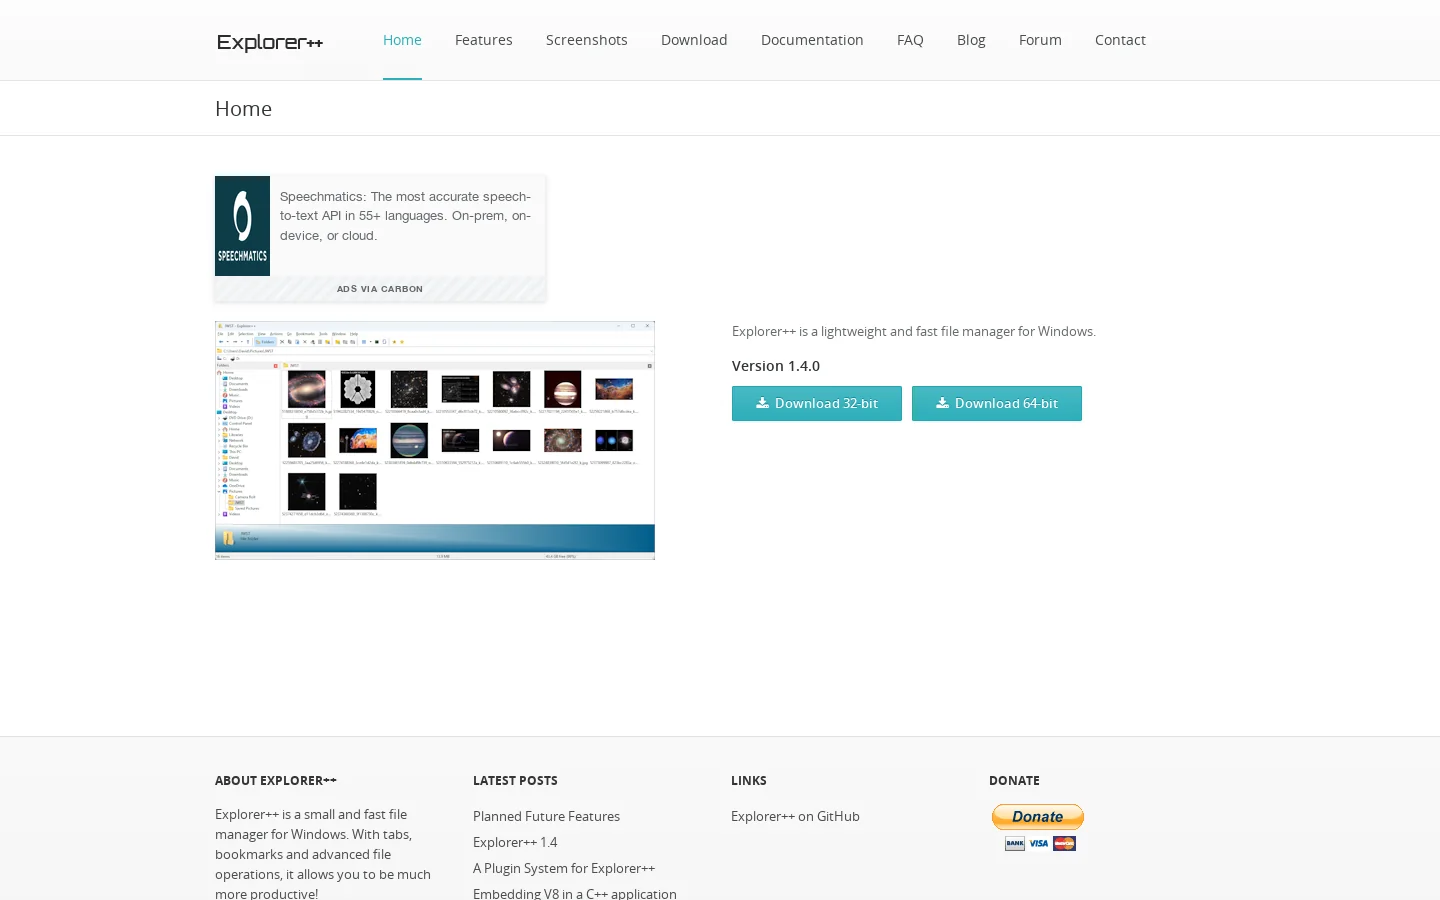This screenshot has height=900, width=1440.
Task: Click the lightweight file manager description text
Action: [914, 331]
